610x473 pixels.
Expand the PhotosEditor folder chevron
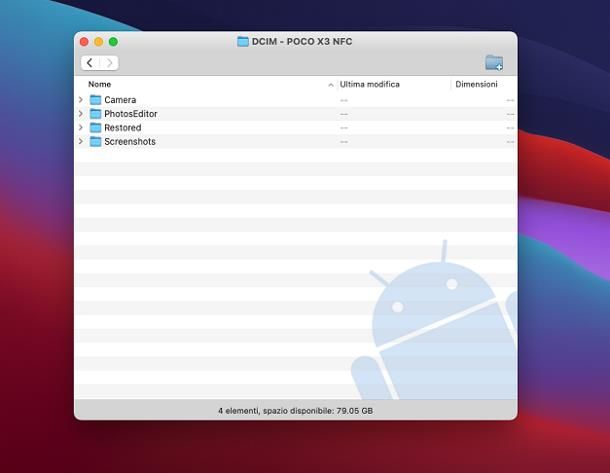[x=81, y=114]
